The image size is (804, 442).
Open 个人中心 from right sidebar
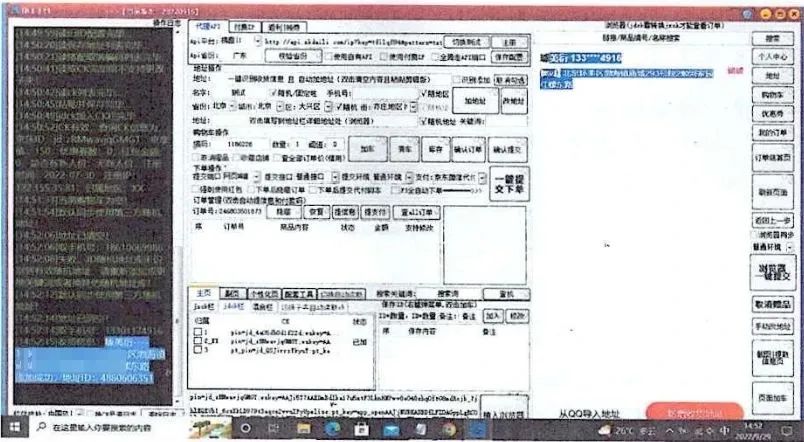pyautogui.click(x=772, y=56)
